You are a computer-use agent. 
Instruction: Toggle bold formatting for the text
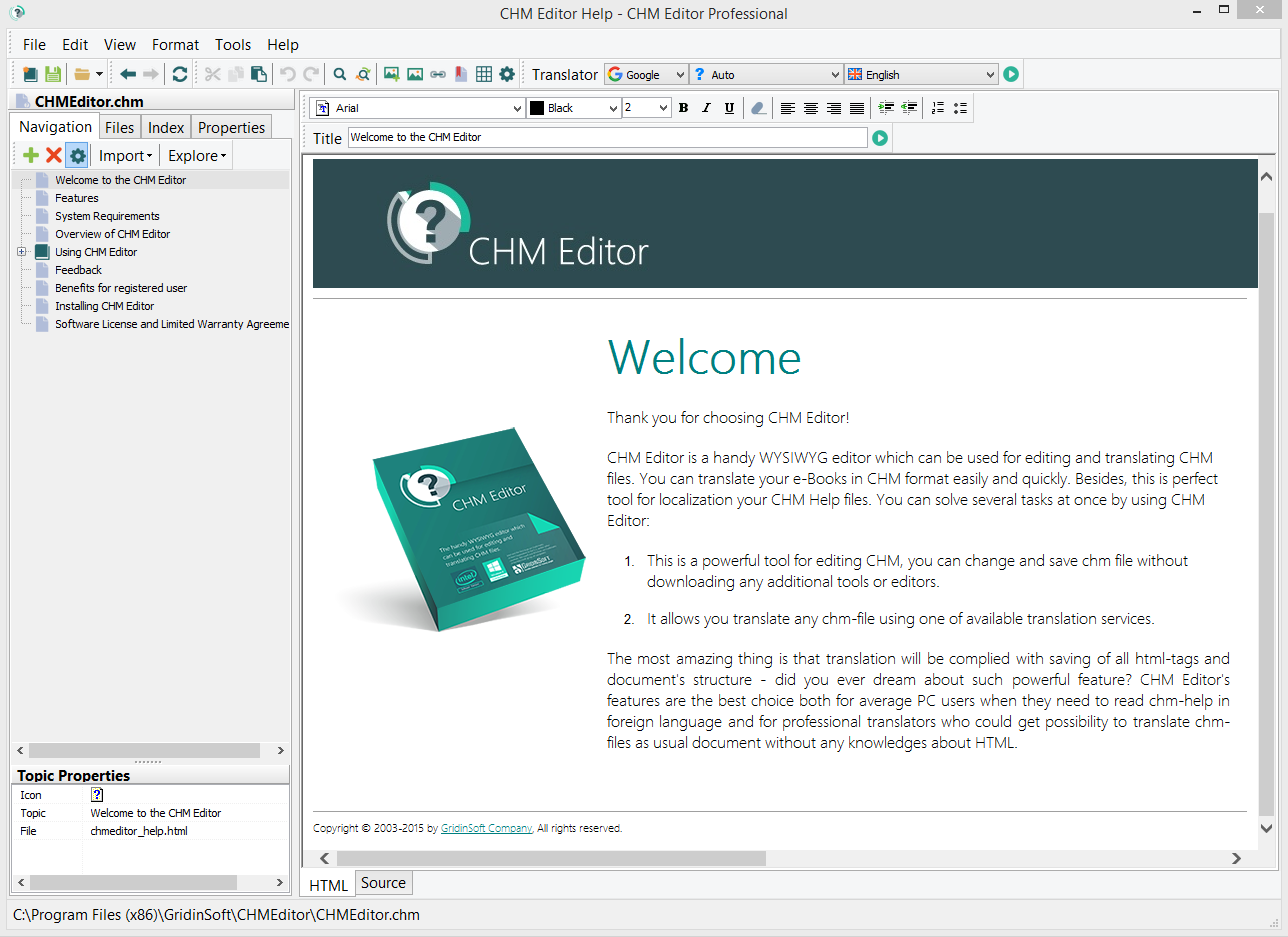(x=683, y=108)
